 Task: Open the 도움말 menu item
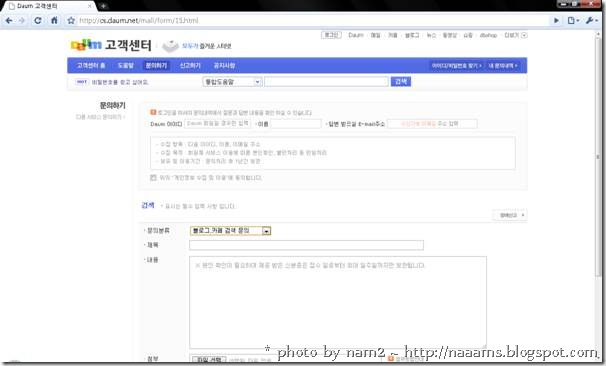click(x=126, y=66)
